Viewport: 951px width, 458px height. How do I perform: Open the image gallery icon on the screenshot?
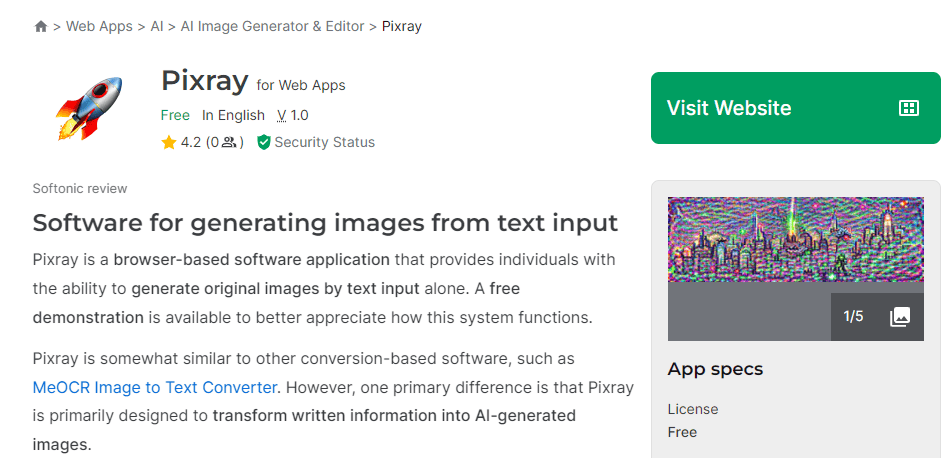[900, 317]
